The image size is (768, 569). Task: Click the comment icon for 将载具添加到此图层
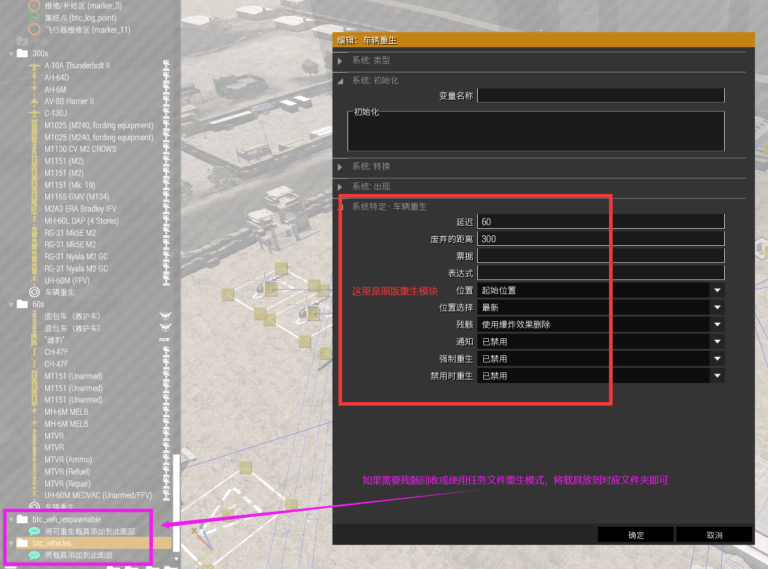[x=34, y=555]
